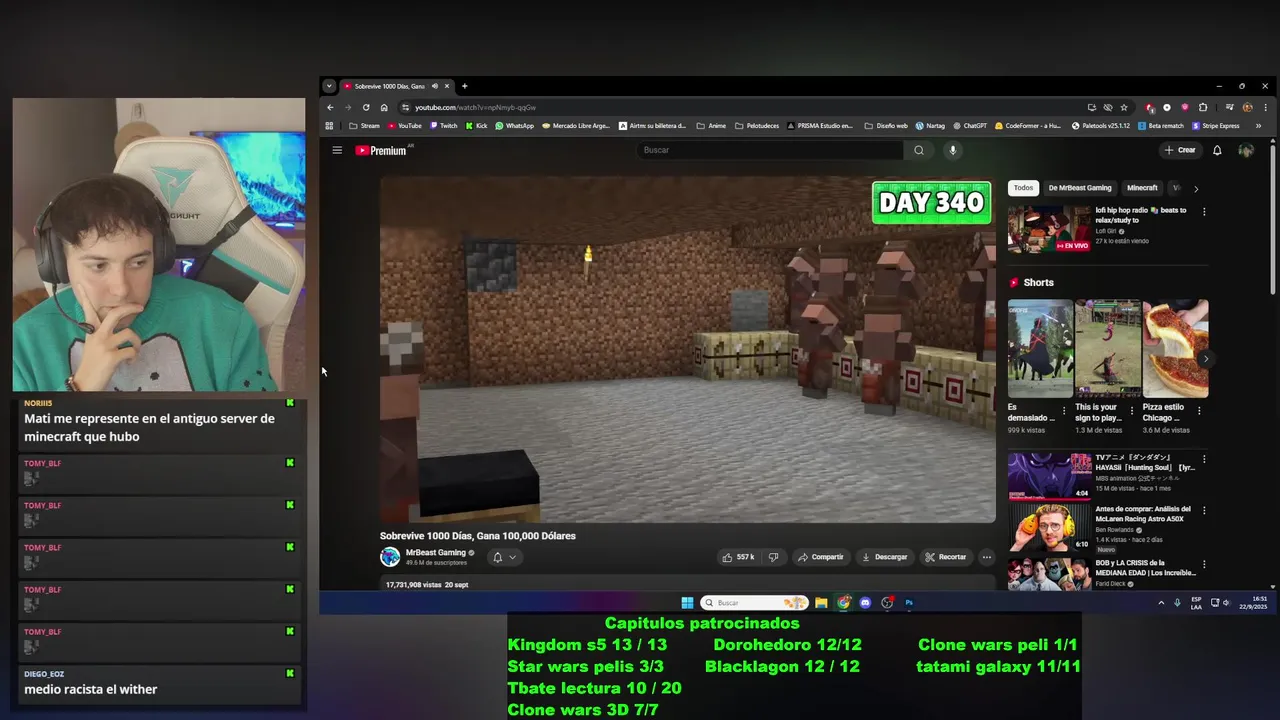
Task: Show more bookmarks with double chevron
Action: coord(1258,126)
